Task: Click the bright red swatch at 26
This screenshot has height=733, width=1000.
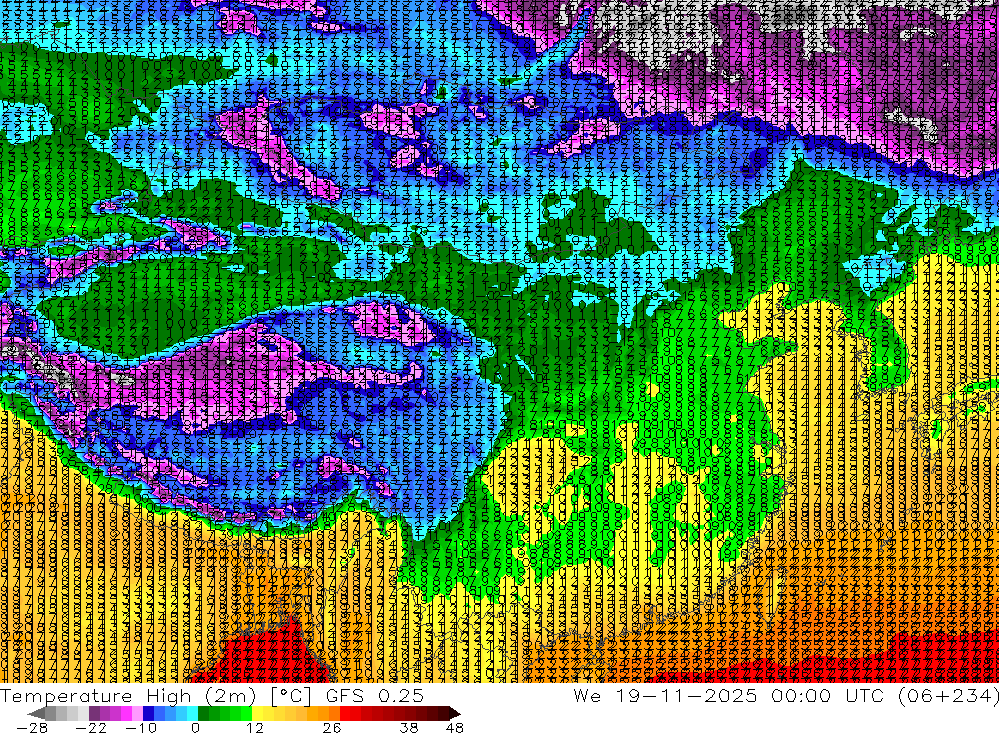Action: pyautogui.click(x=345, y=713)
